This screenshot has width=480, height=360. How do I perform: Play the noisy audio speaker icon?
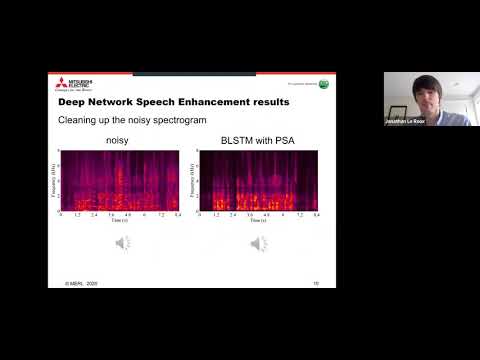coord(123,244)
